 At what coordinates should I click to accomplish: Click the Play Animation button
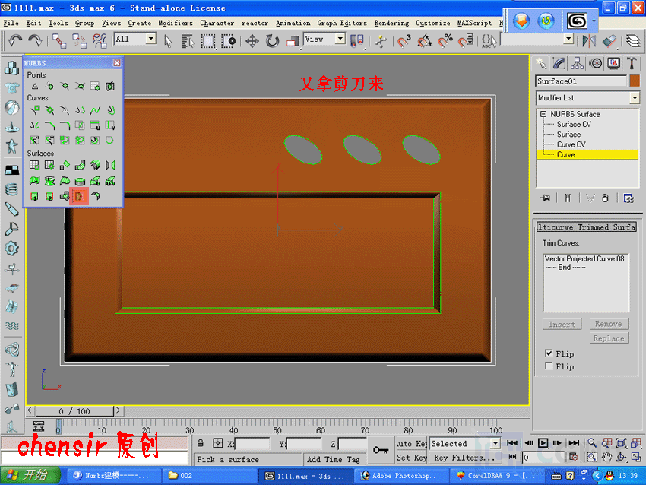[x=543, y=443]
